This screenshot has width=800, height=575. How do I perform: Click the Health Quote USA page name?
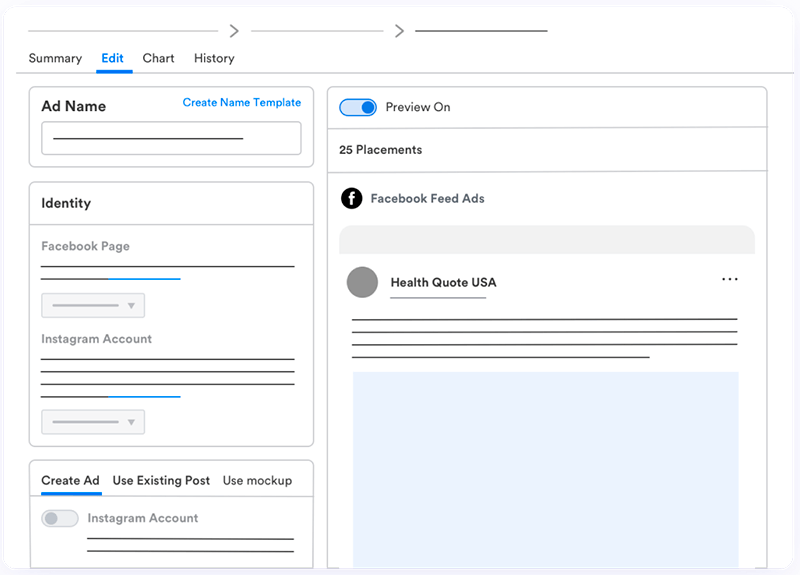pyautogui.click(x=443, y=282)
